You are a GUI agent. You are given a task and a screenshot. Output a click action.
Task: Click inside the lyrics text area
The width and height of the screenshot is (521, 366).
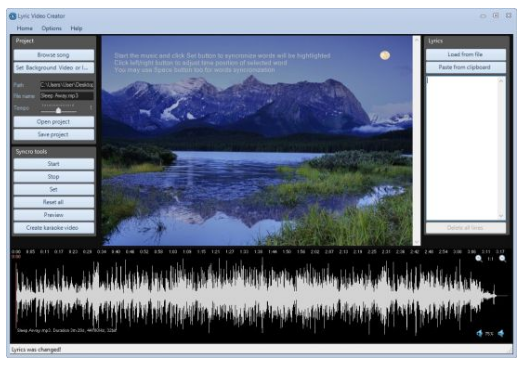[462, 148]
